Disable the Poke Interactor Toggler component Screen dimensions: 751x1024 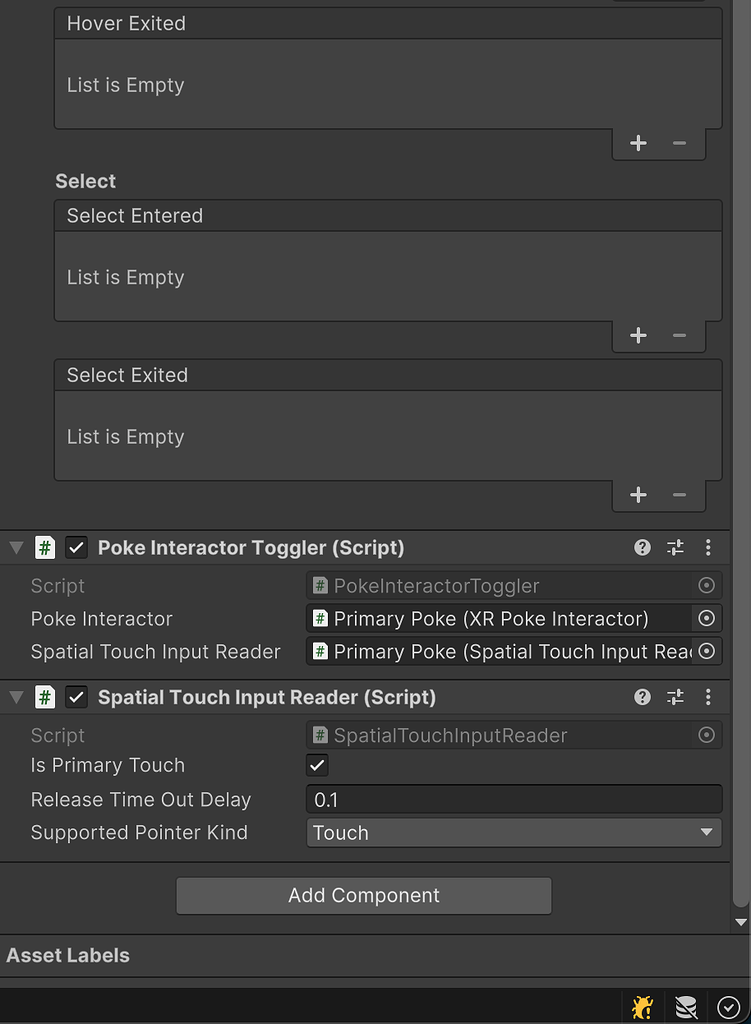click(76, 548)
